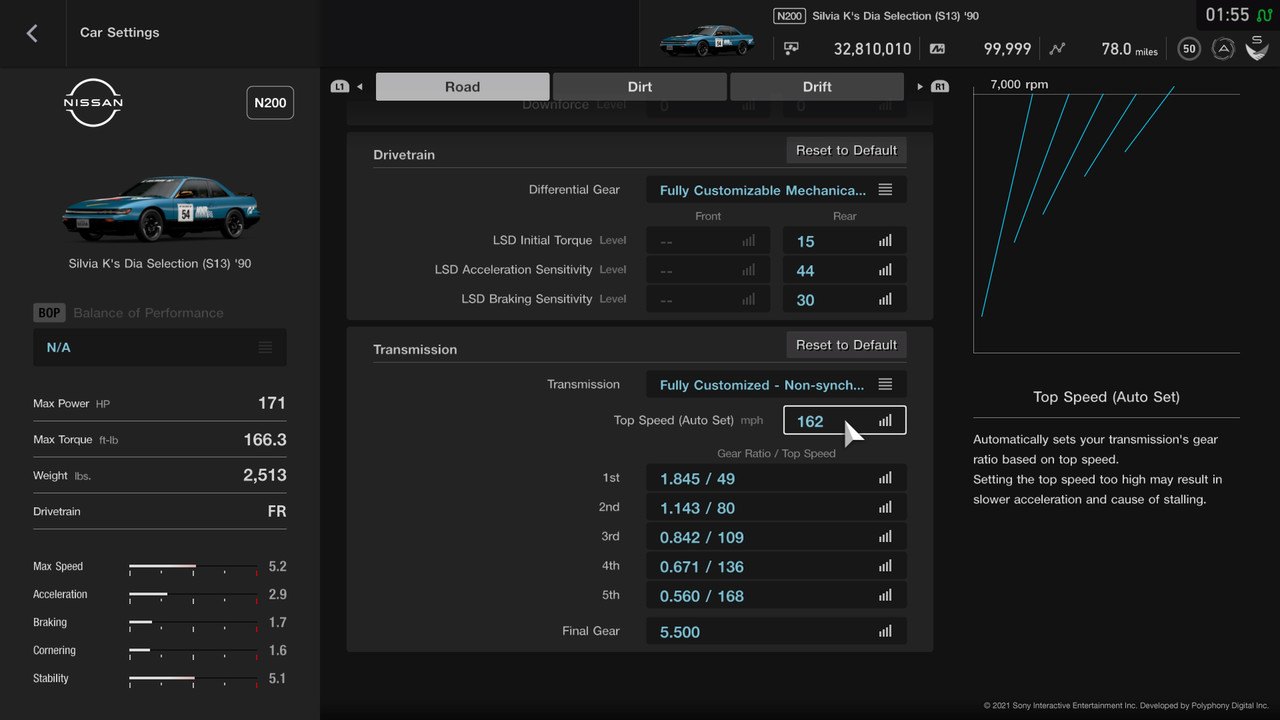Select the Road settings tab

click(462, 87)
